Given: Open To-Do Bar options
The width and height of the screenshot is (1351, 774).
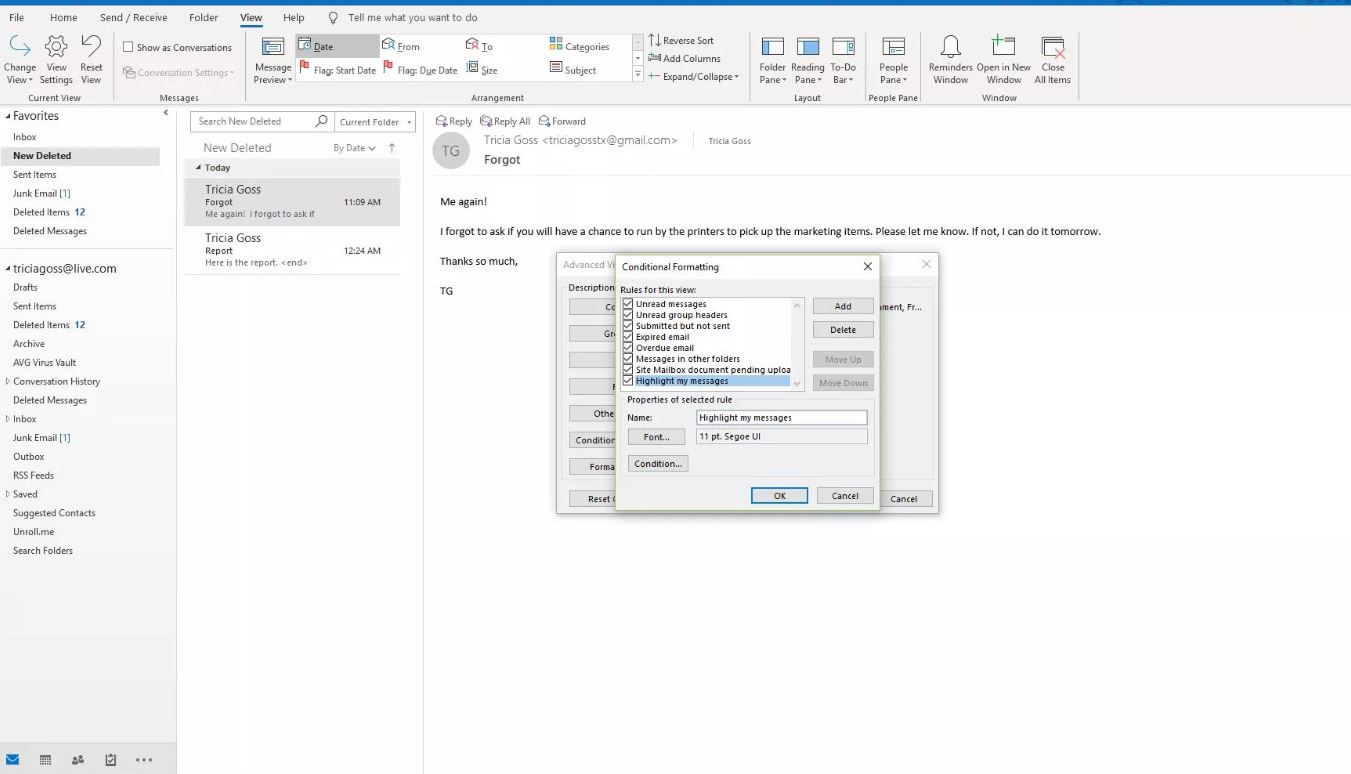Looking at the screenshot, I should point(843,59).
